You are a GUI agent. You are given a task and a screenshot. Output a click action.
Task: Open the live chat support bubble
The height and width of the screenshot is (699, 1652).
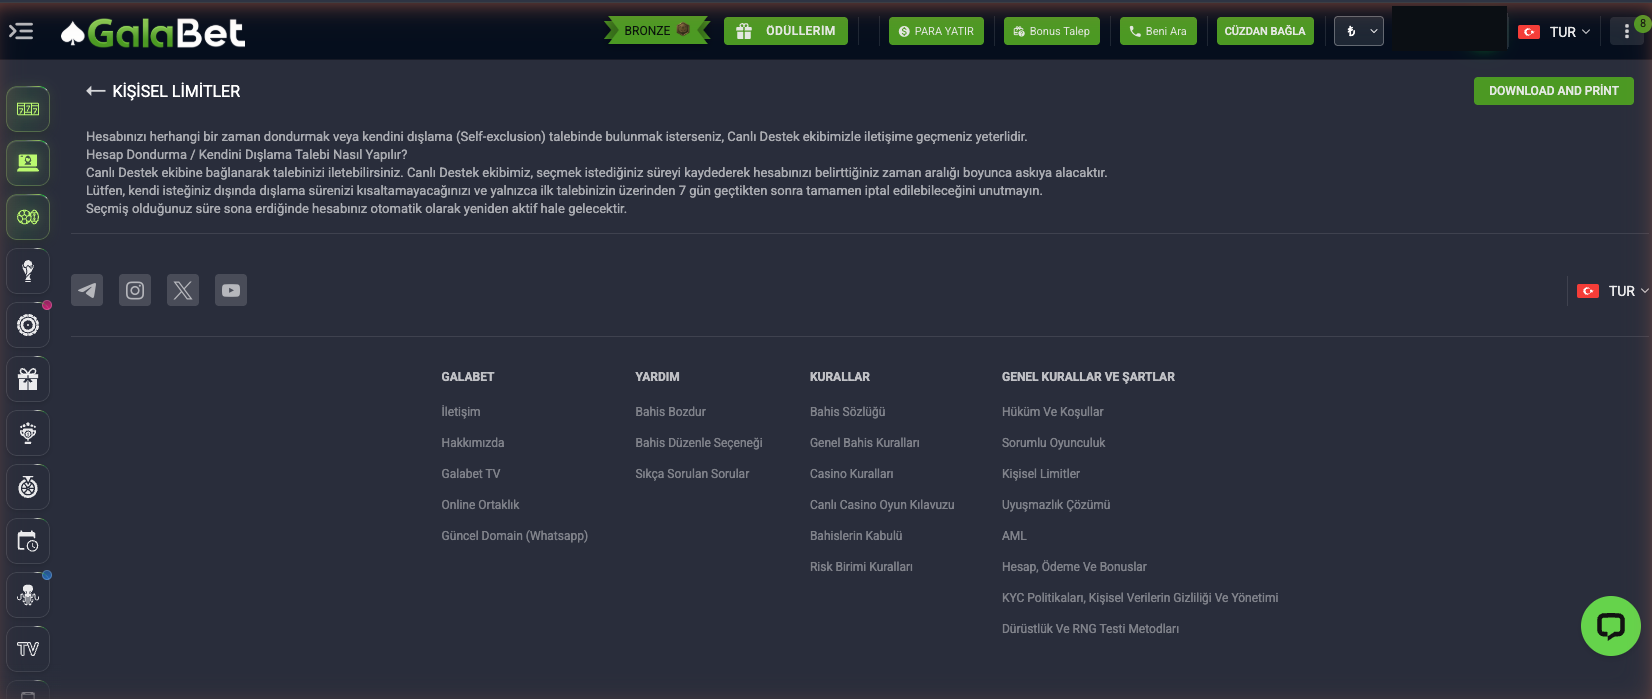(1611, 626)
